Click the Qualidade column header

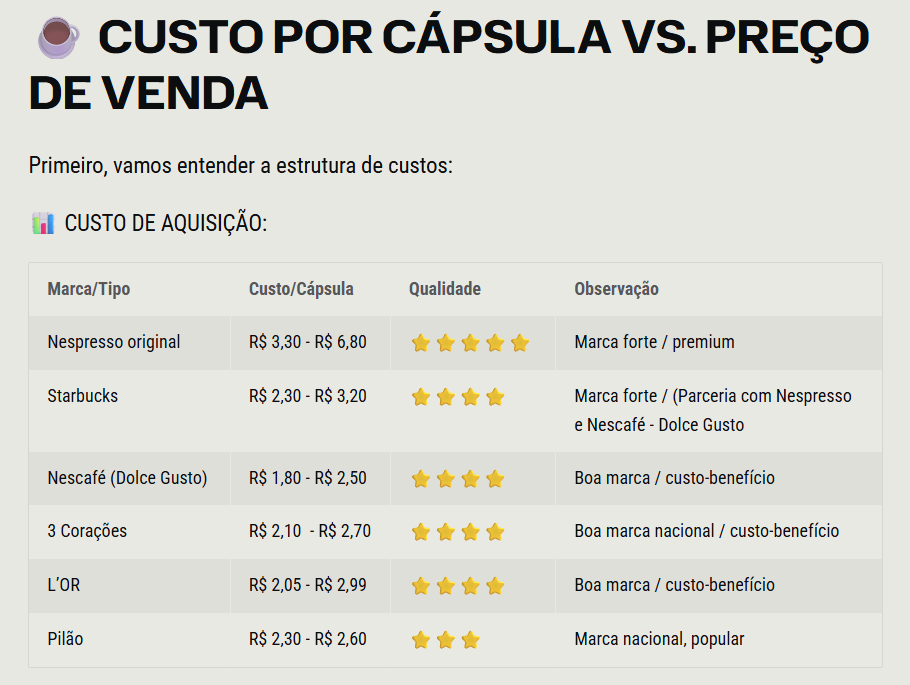[x=445, y=289]
